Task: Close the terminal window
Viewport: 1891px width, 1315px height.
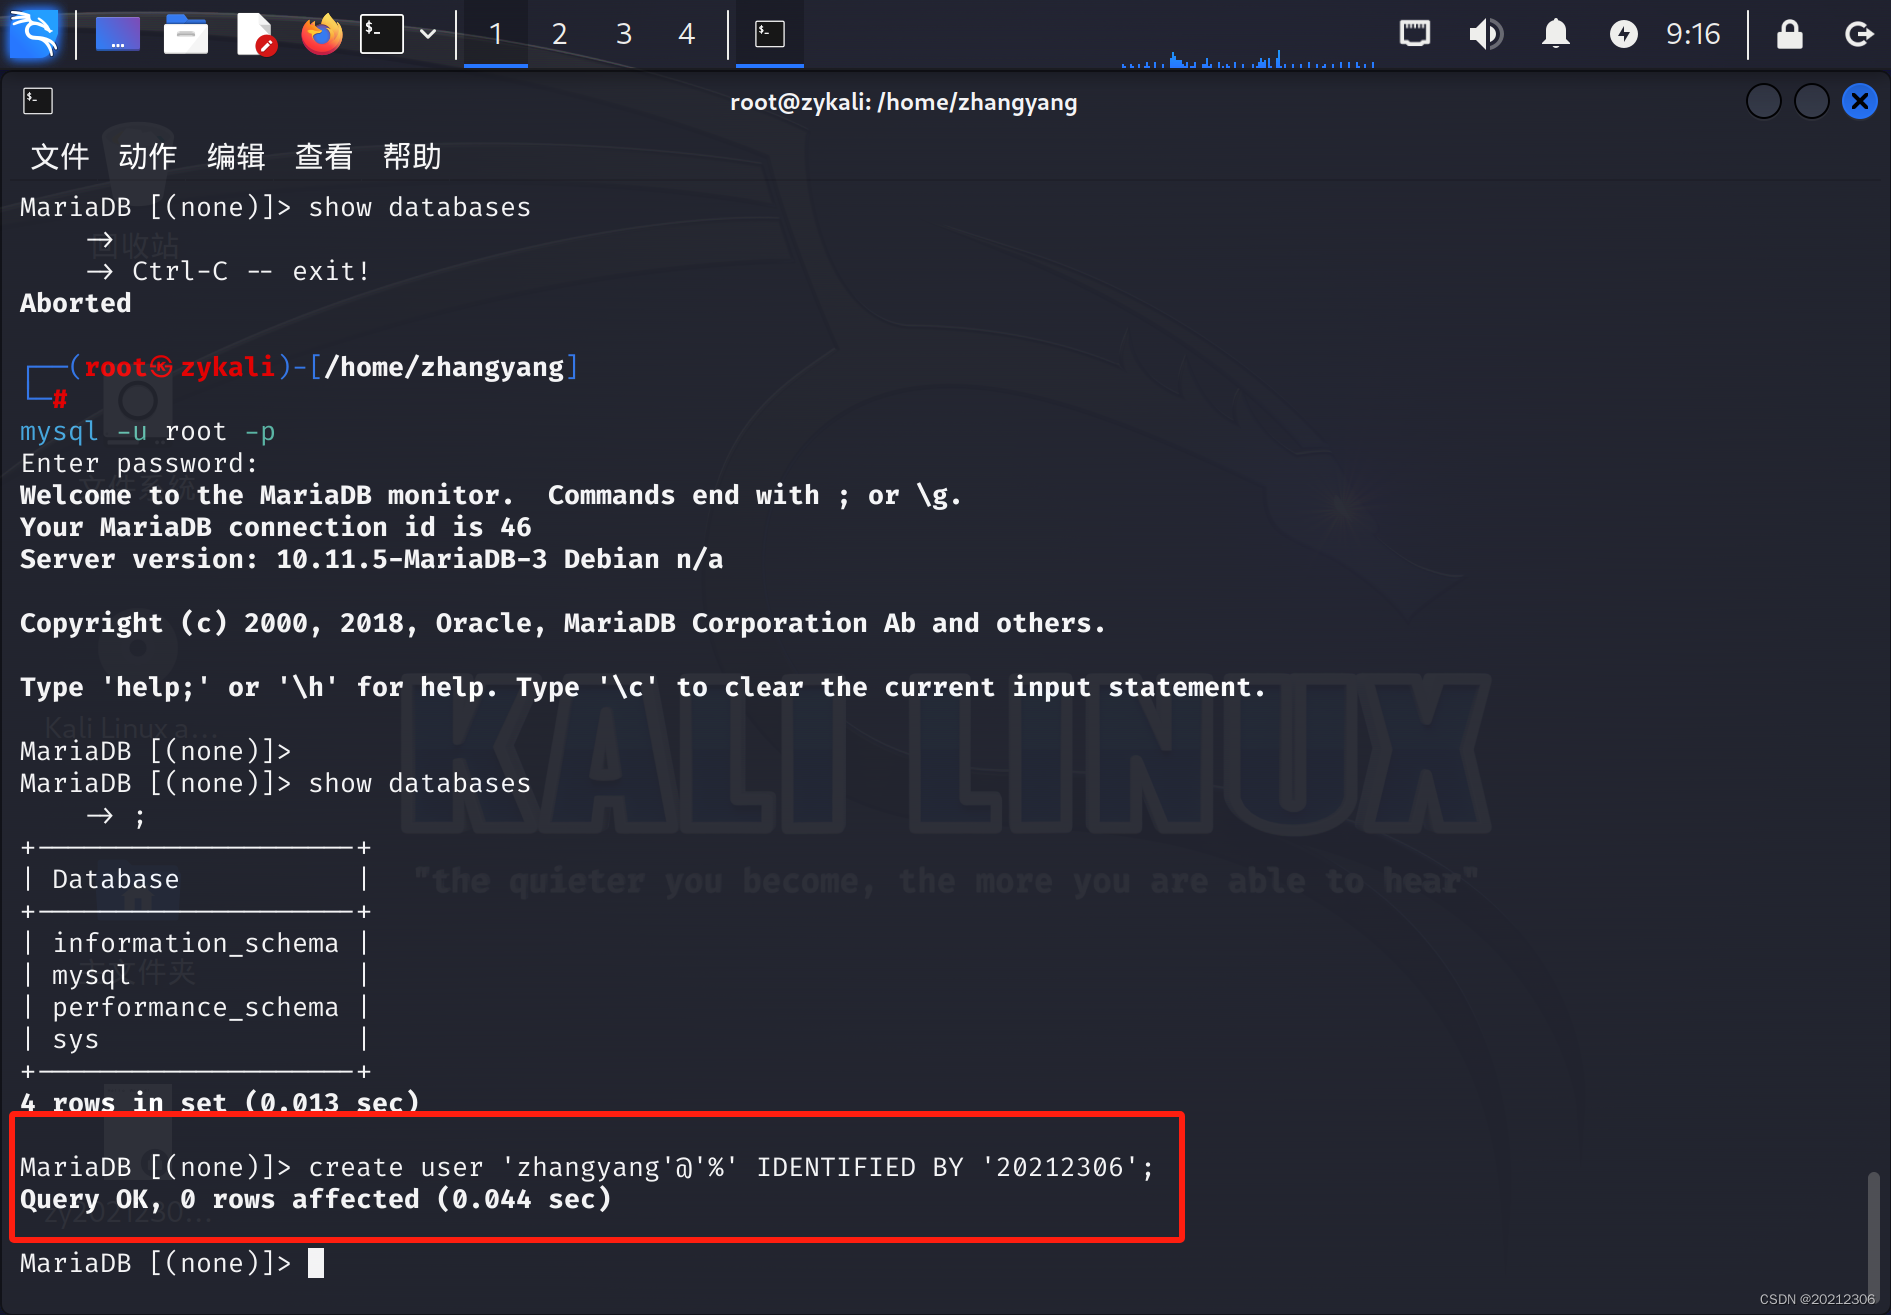Action: [x=1860, y=101]
